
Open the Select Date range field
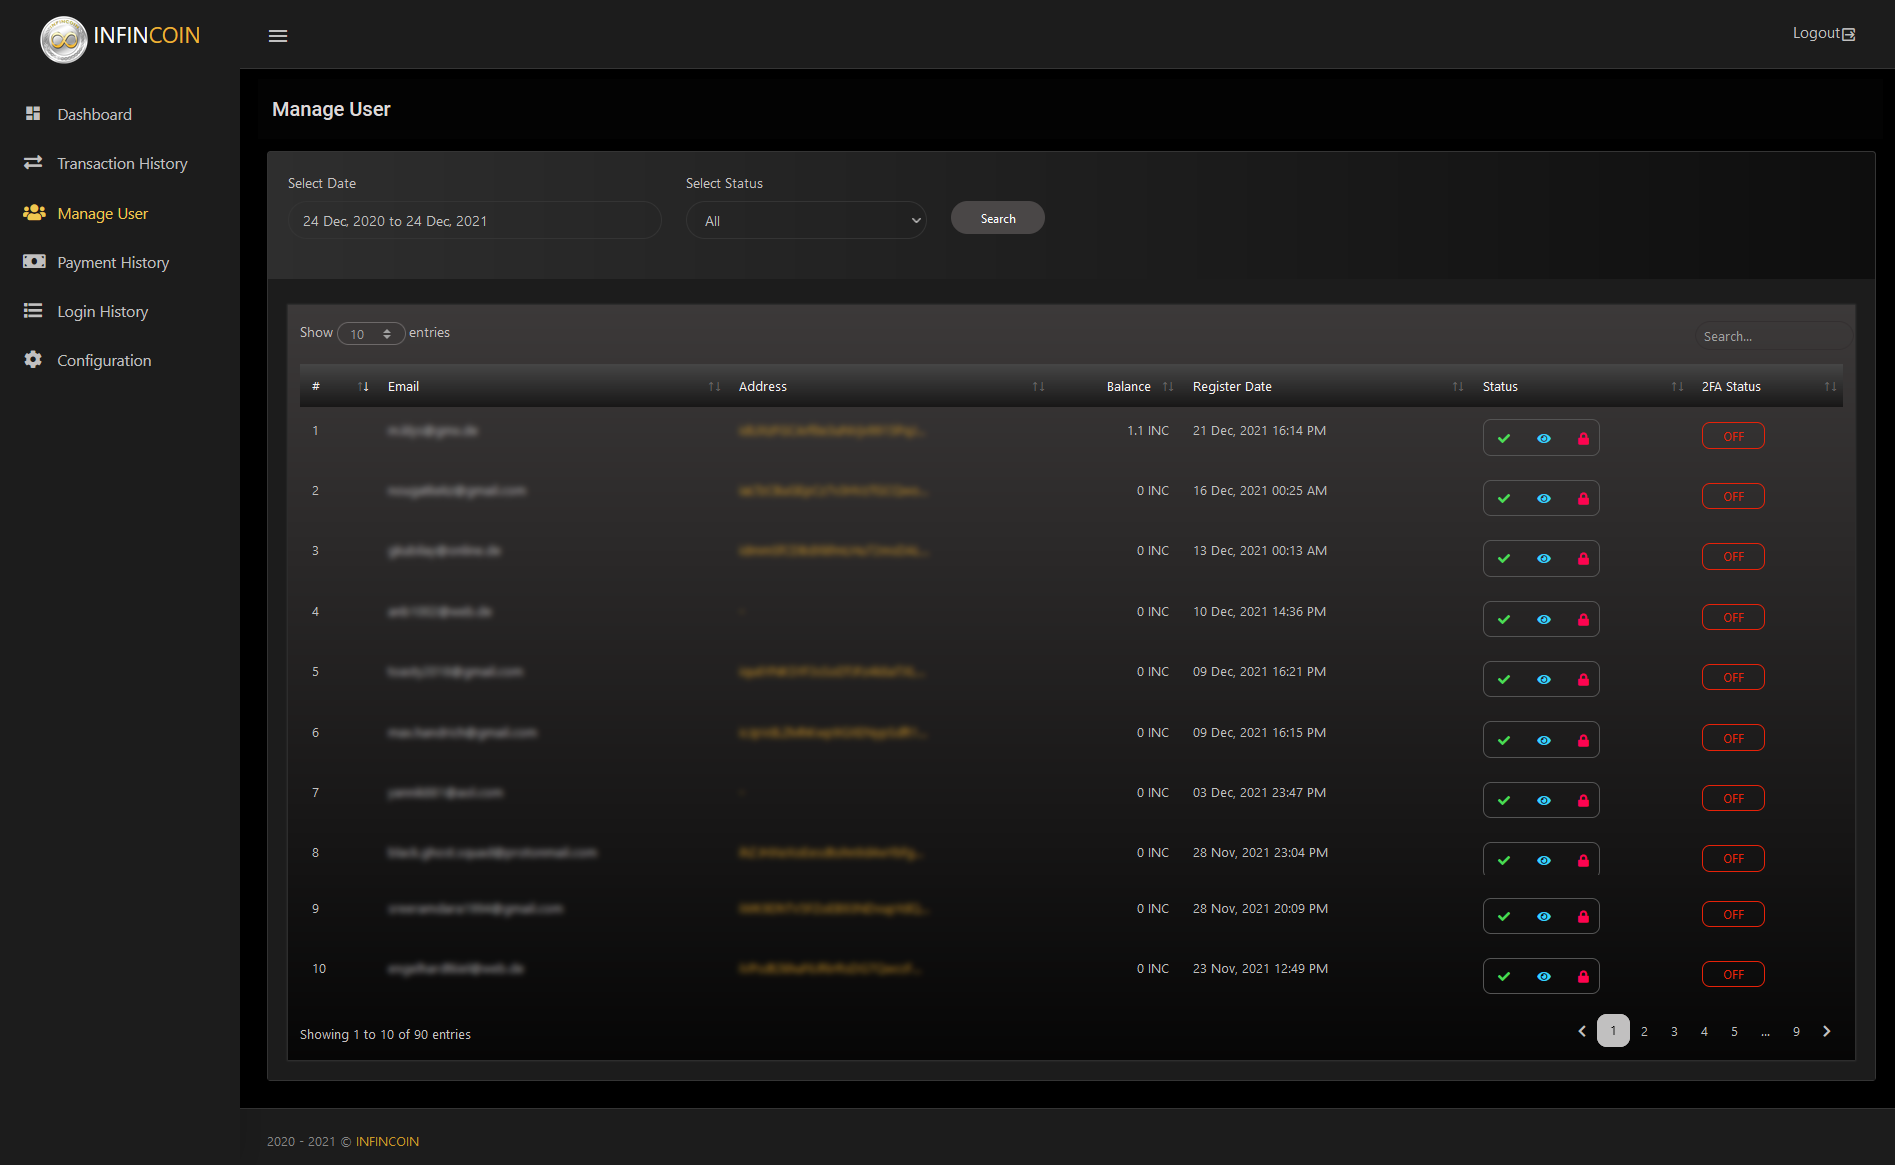point(474,221)
